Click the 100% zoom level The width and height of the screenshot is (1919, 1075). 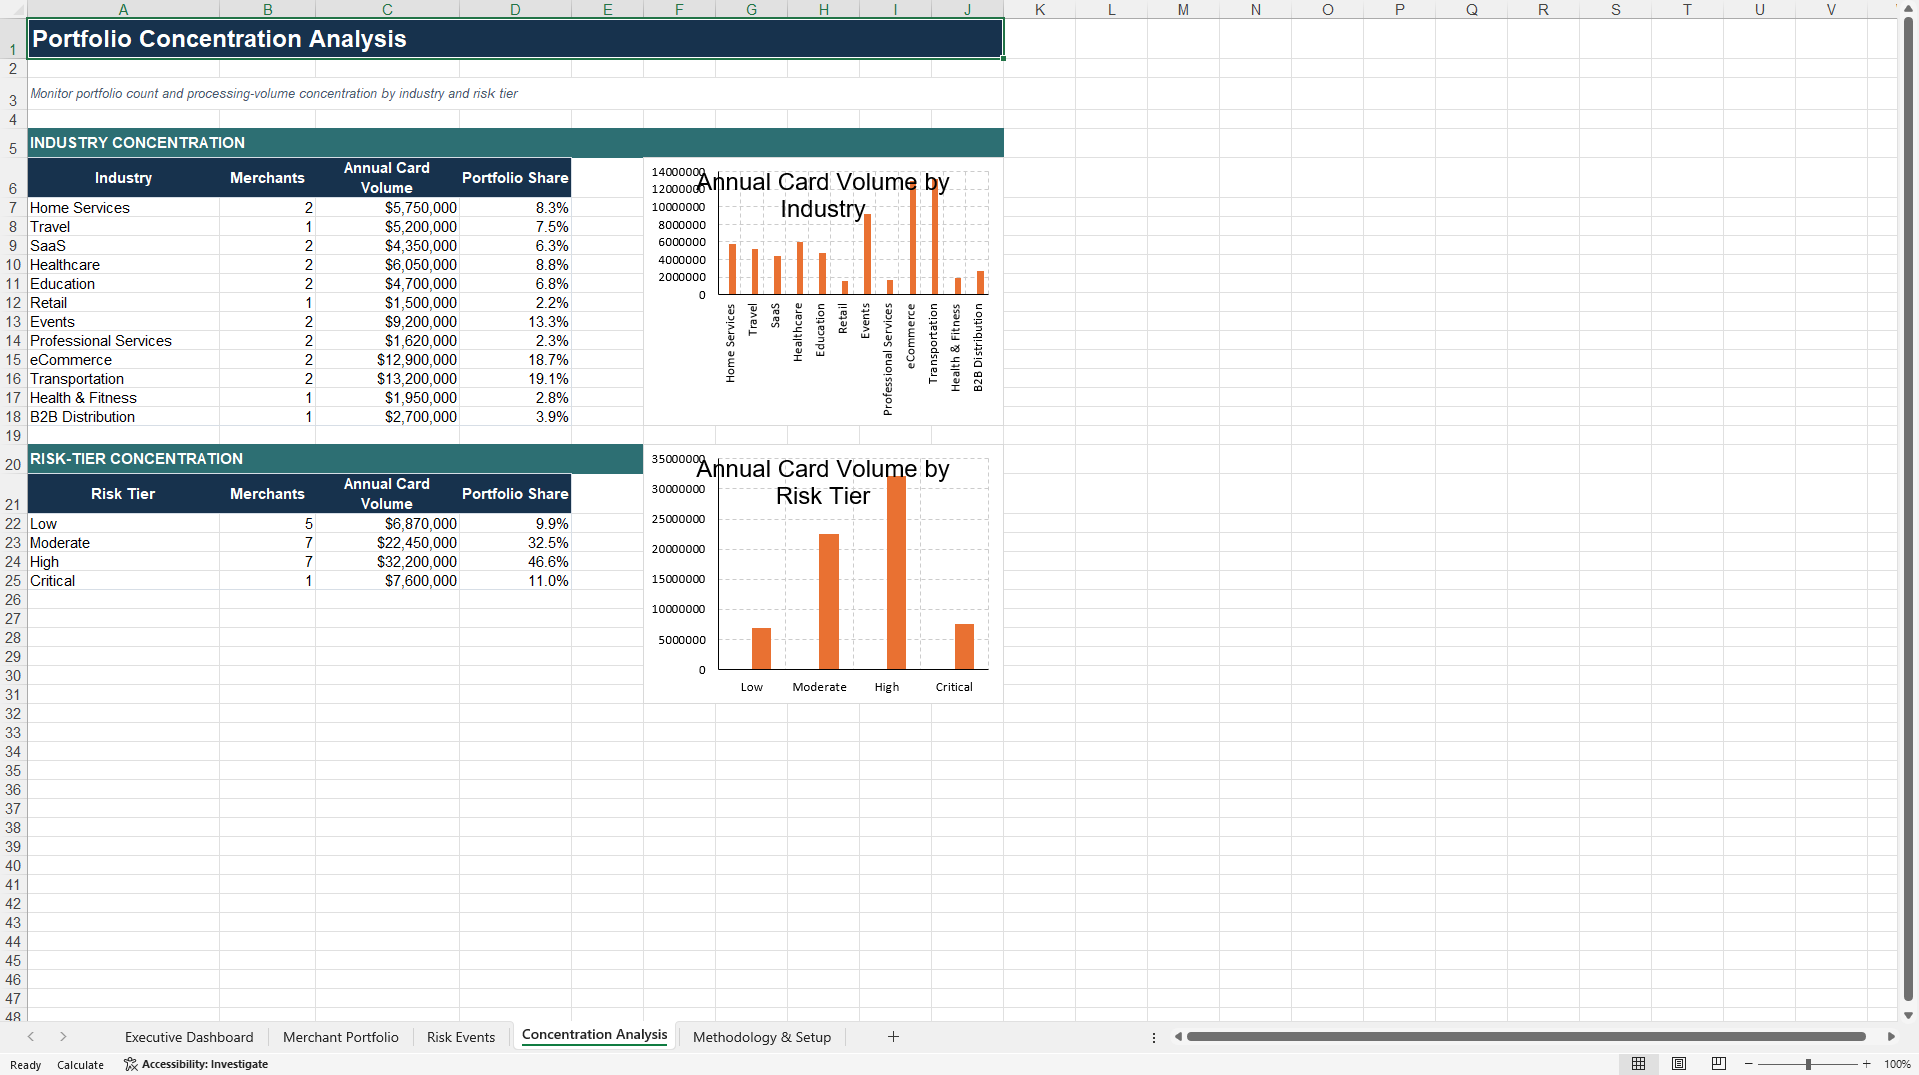[x=1897, y=1064]
